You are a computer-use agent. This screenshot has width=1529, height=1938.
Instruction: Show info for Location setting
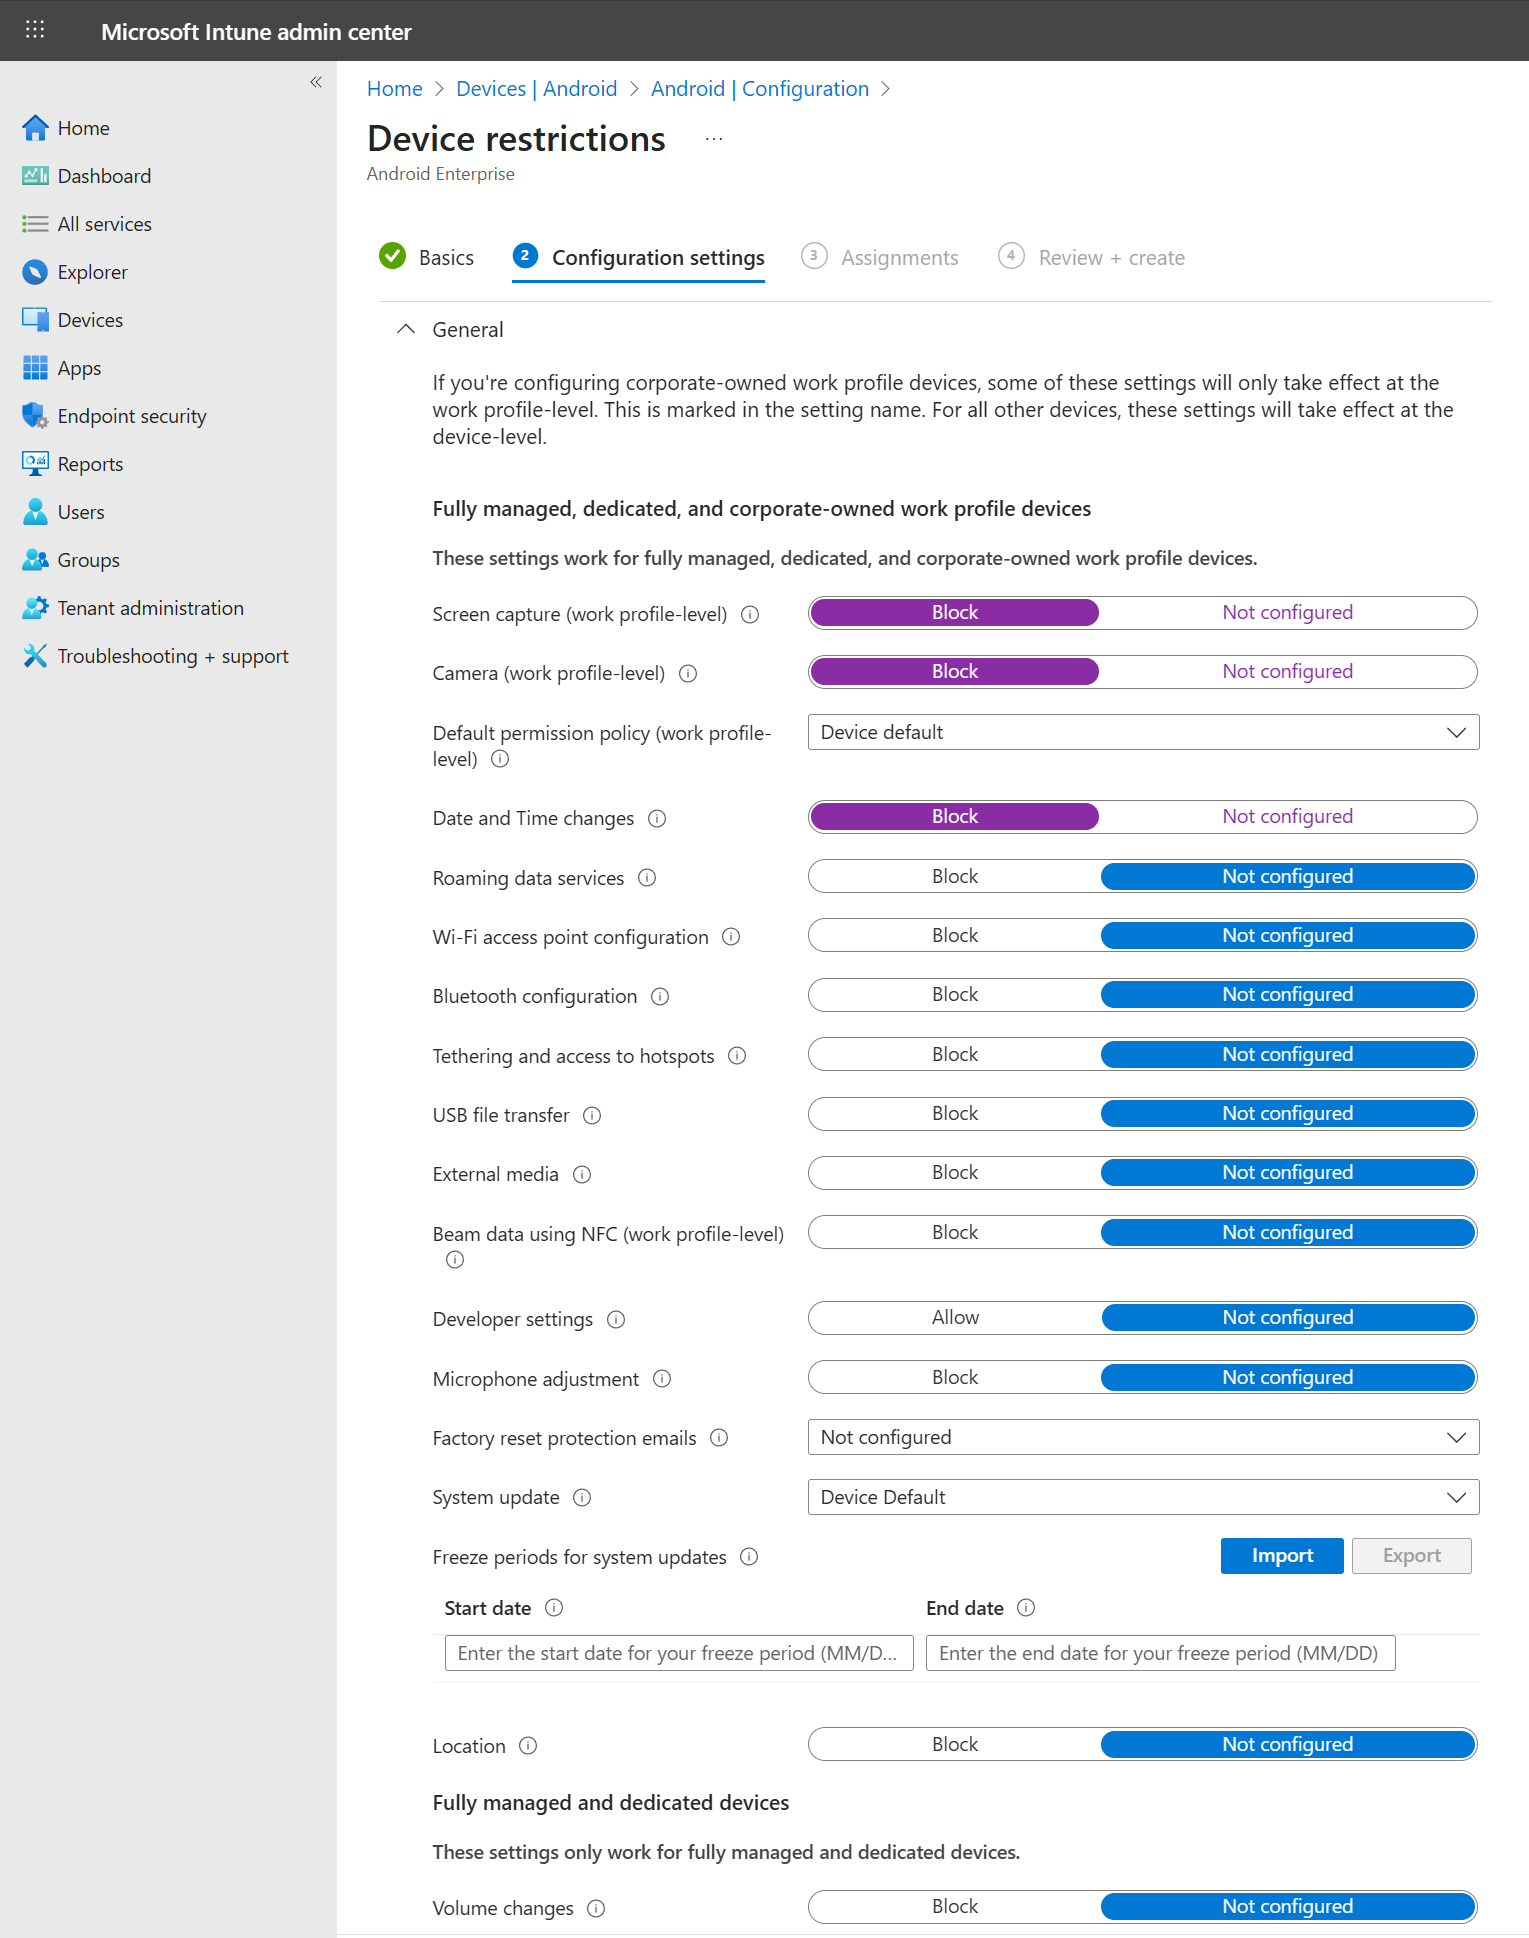coord(528,1746)
